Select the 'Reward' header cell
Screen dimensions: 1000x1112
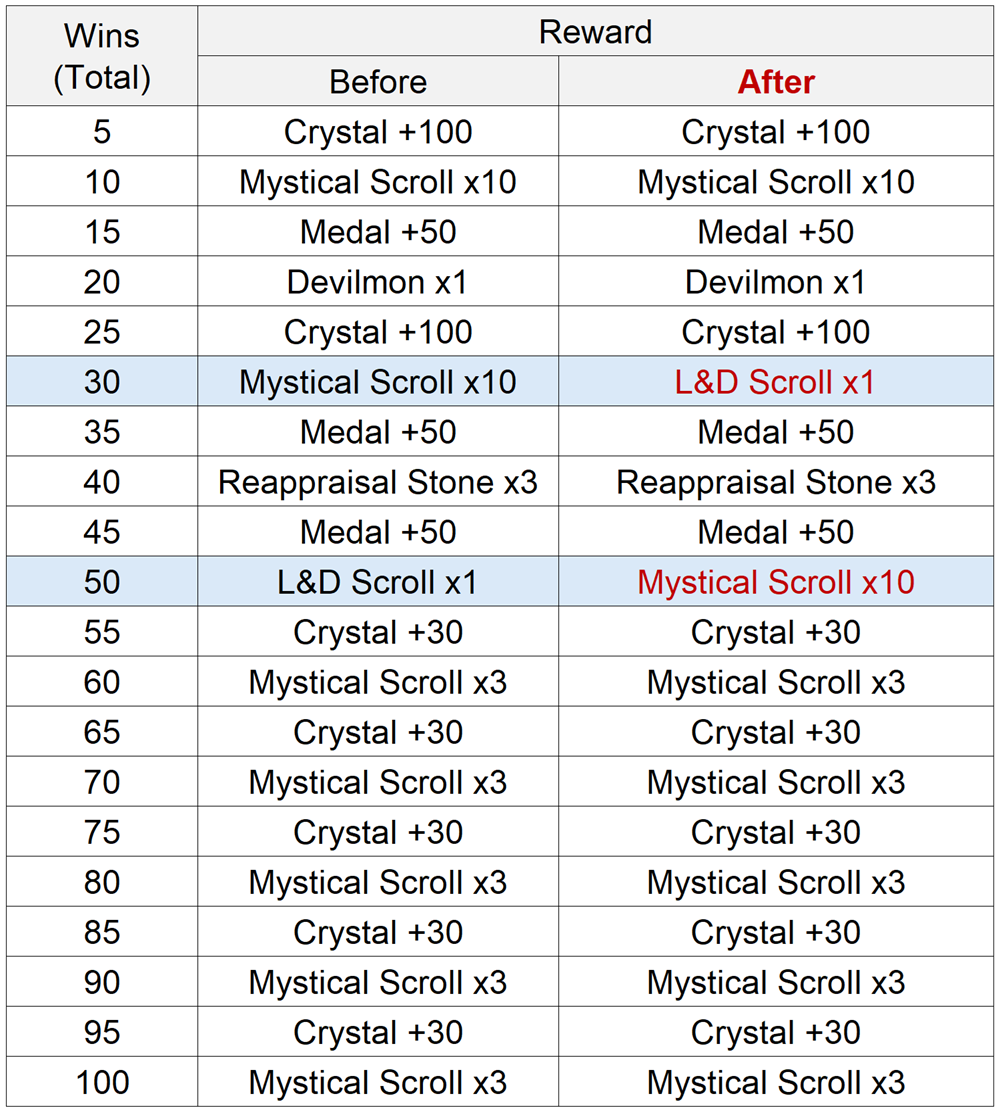point(595,32)
